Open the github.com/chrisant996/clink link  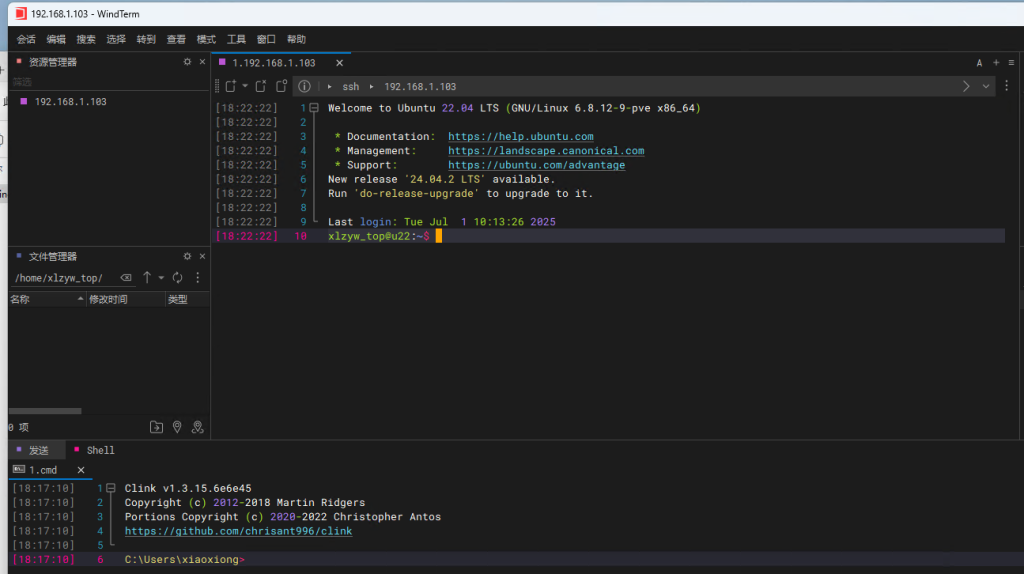click(x=238, y=531)
